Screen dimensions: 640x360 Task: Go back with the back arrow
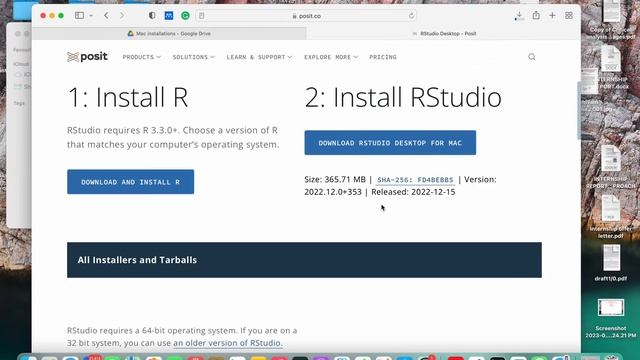tap(106, 16)
